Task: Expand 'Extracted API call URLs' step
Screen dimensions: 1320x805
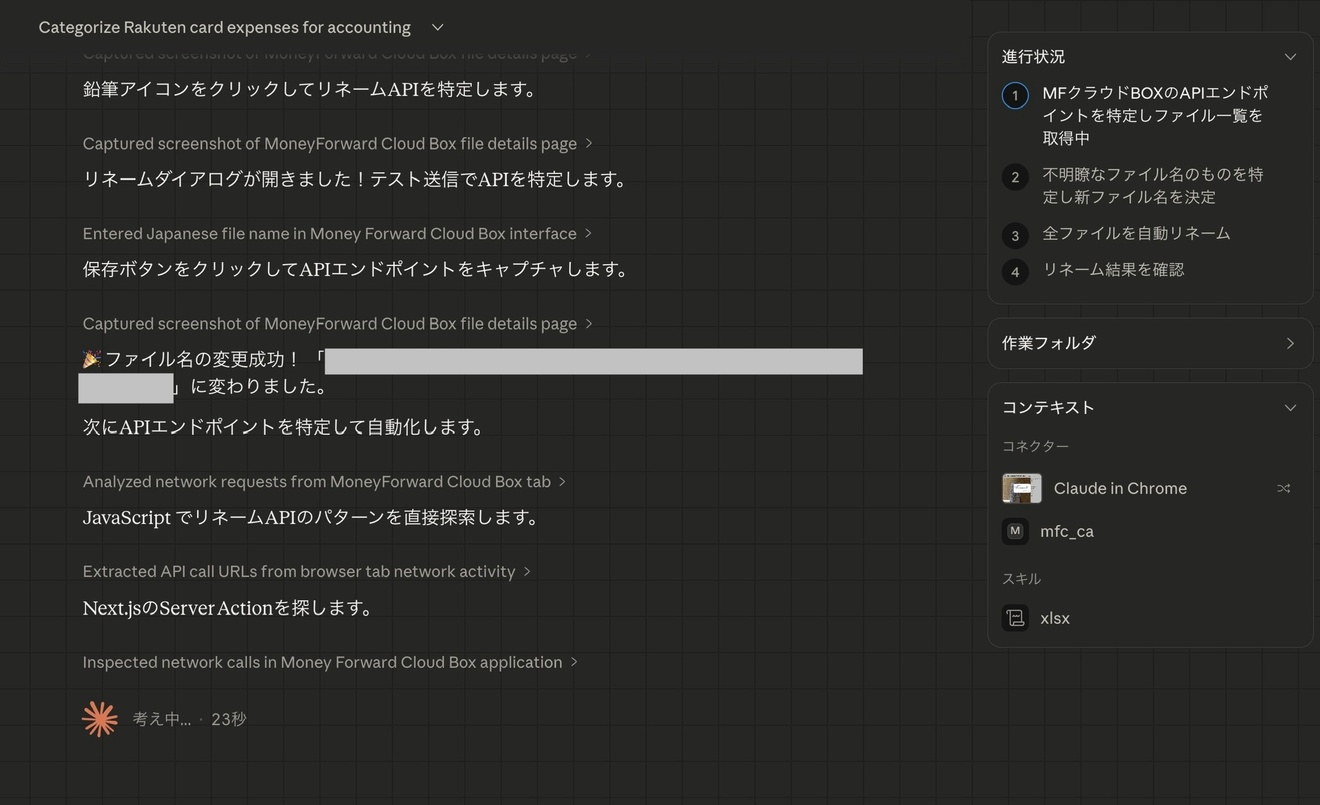Action: point(306,571)
